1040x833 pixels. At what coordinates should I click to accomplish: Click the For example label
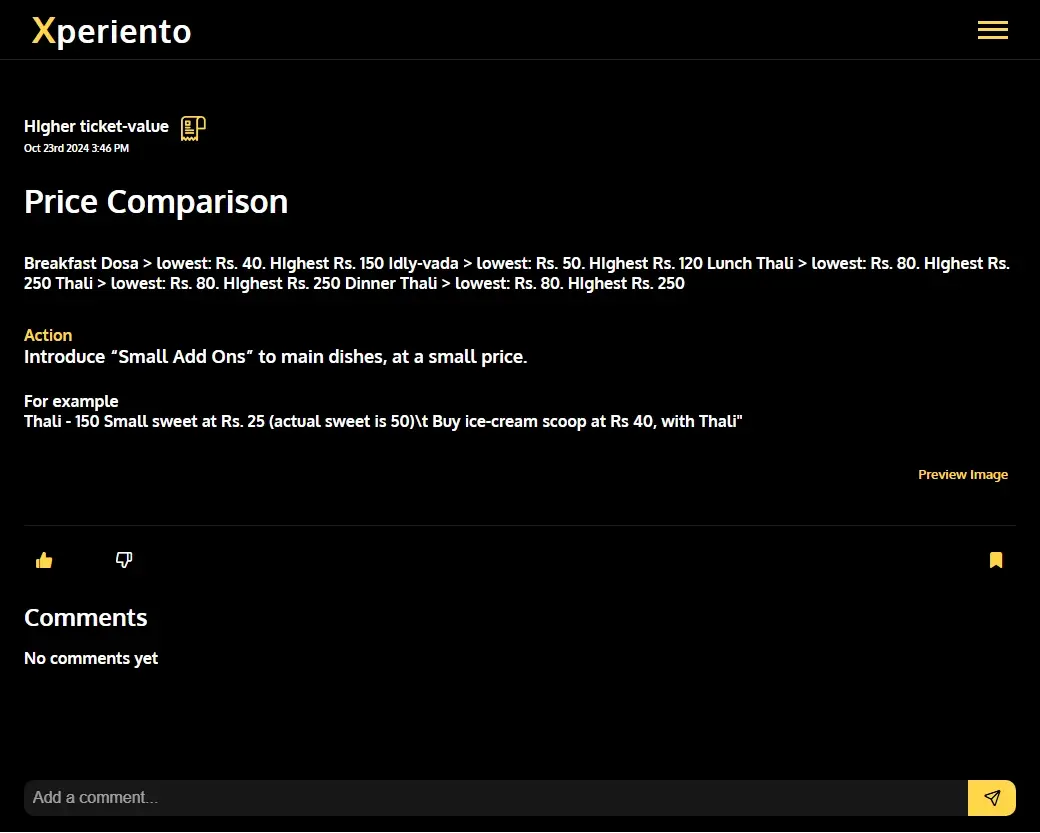click(x=71, y=401)
